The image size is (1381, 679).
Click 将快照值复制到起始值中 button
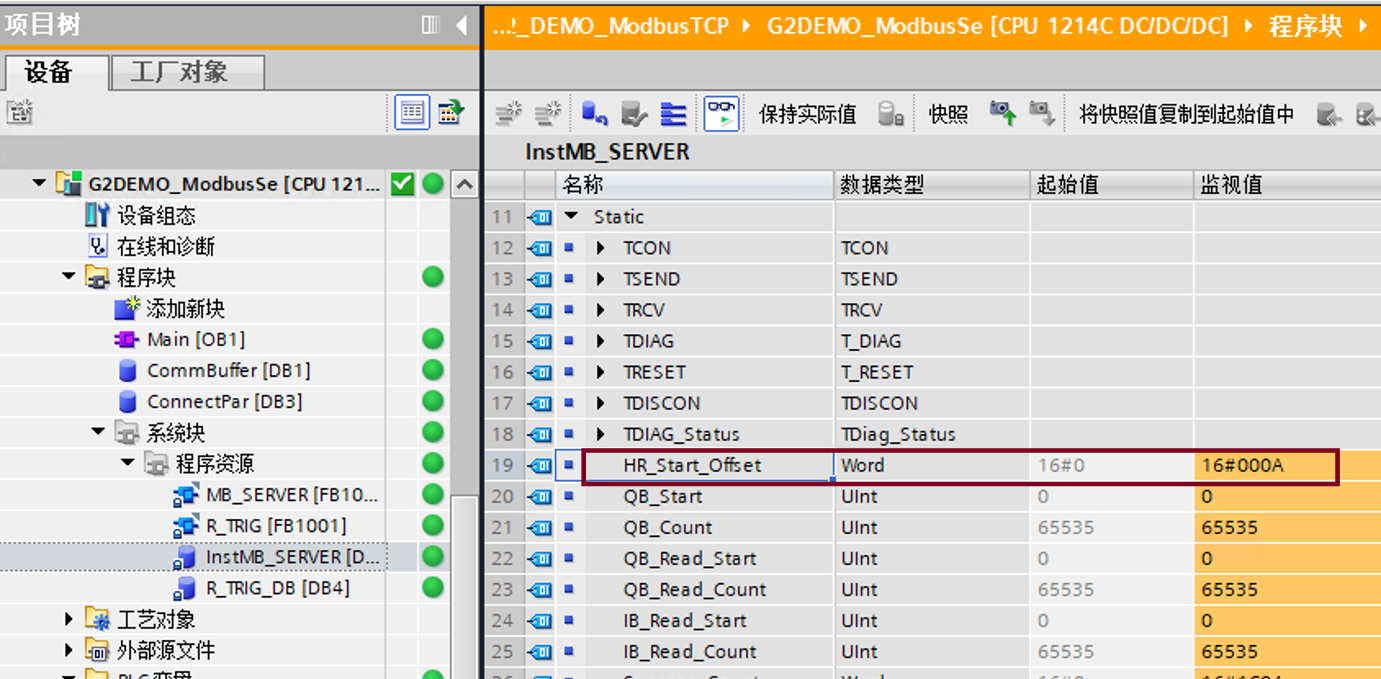coord(1186,114)
